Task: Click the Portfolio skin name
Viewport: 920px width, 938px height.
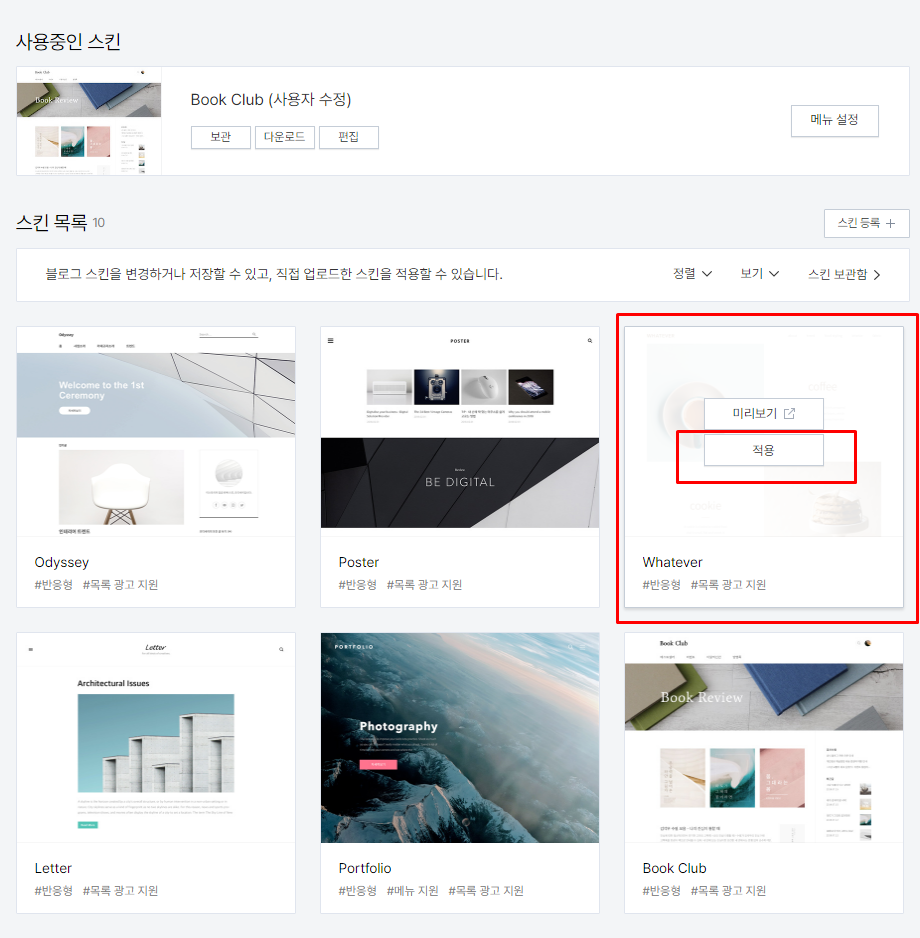Action: pos(365,868)
